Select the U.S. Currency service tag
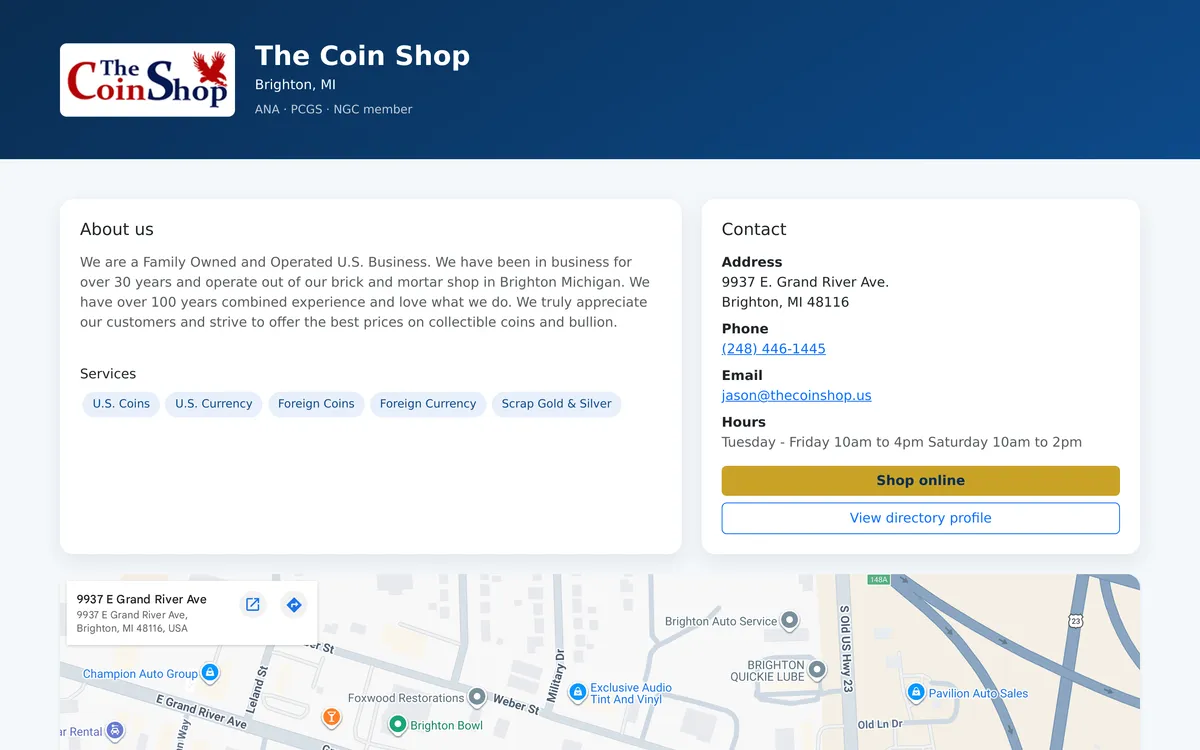Image resolution: width=1200 pixels, height=750 pixels. (214, 404)
